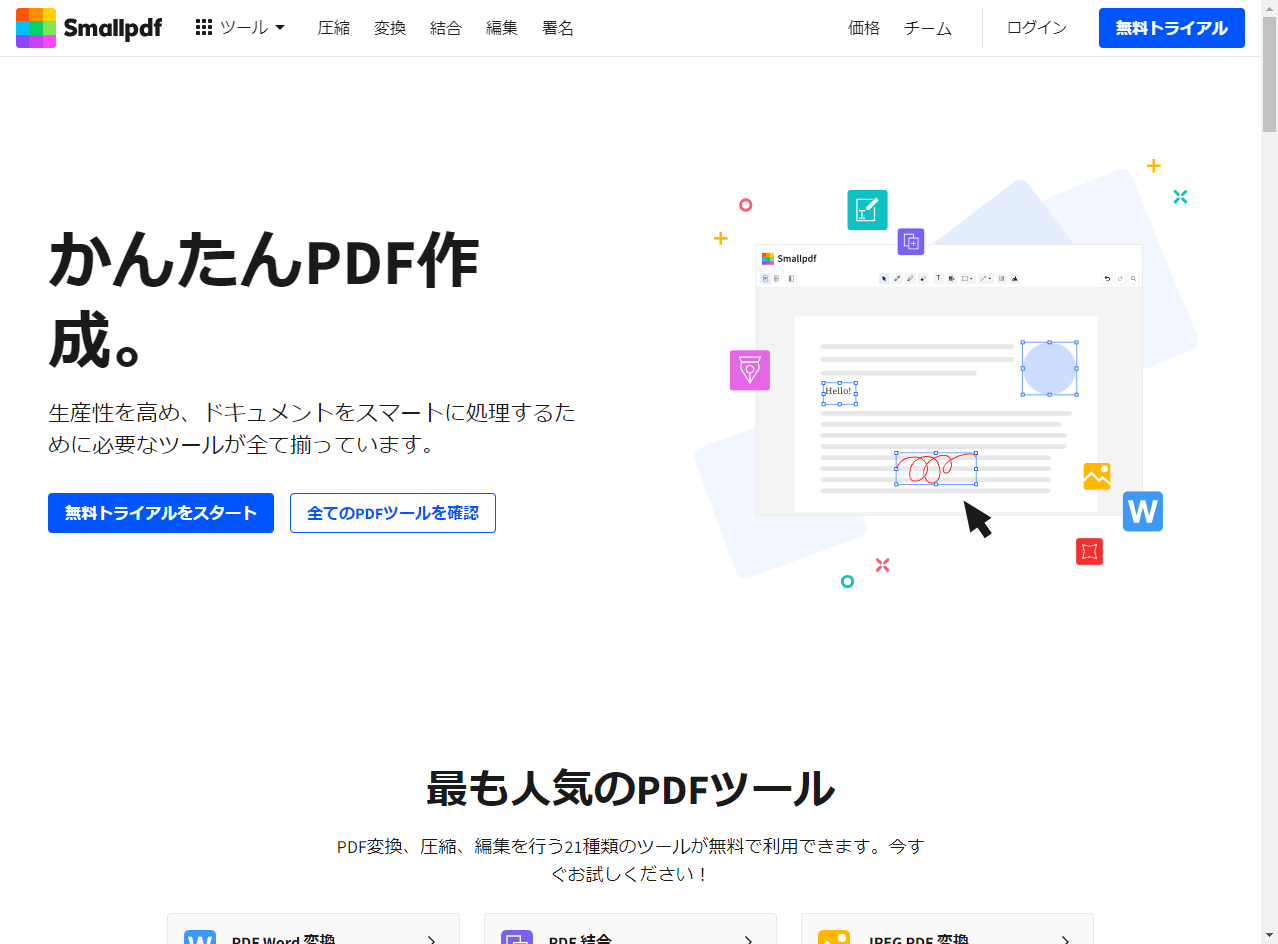Viewport: 1278px width, 944px height.
Task: Click the purple merge icon near the editor window
Action: point(910,242)
